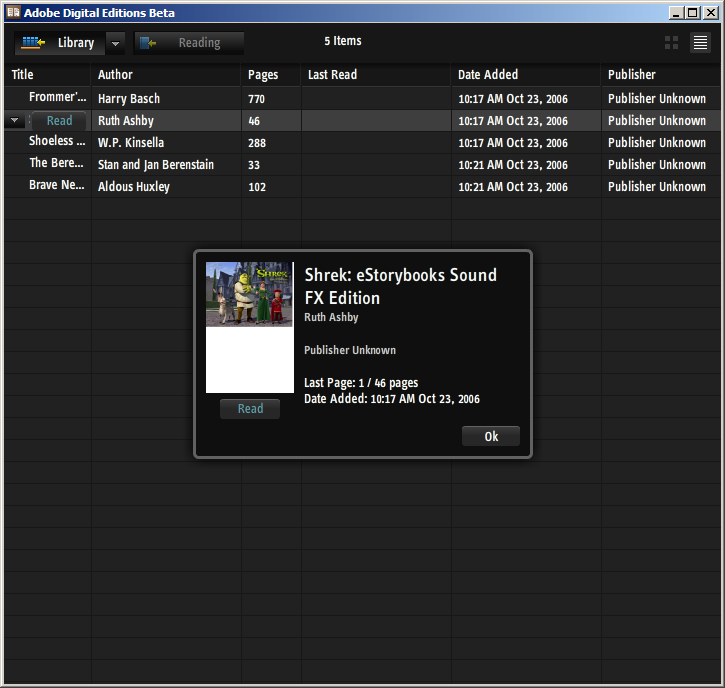Maximize the Adobe Digital Editions window

pyautogui.click(x=693, y=13)
